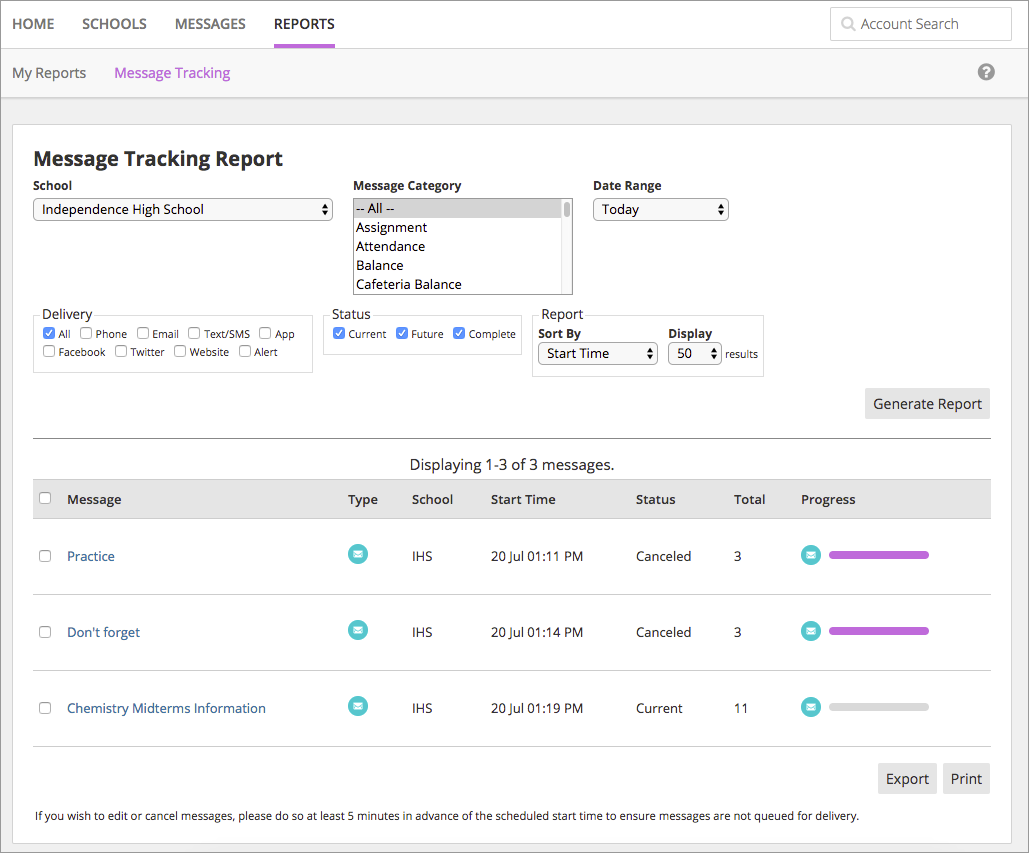Check the Website delivery option

coord(180,351)
